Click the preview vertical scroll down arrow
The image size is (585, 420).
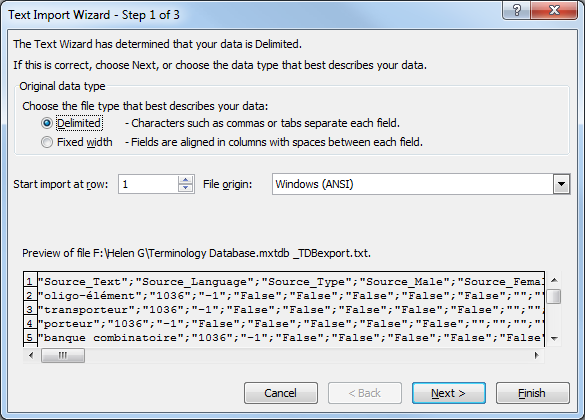point(554,339)
